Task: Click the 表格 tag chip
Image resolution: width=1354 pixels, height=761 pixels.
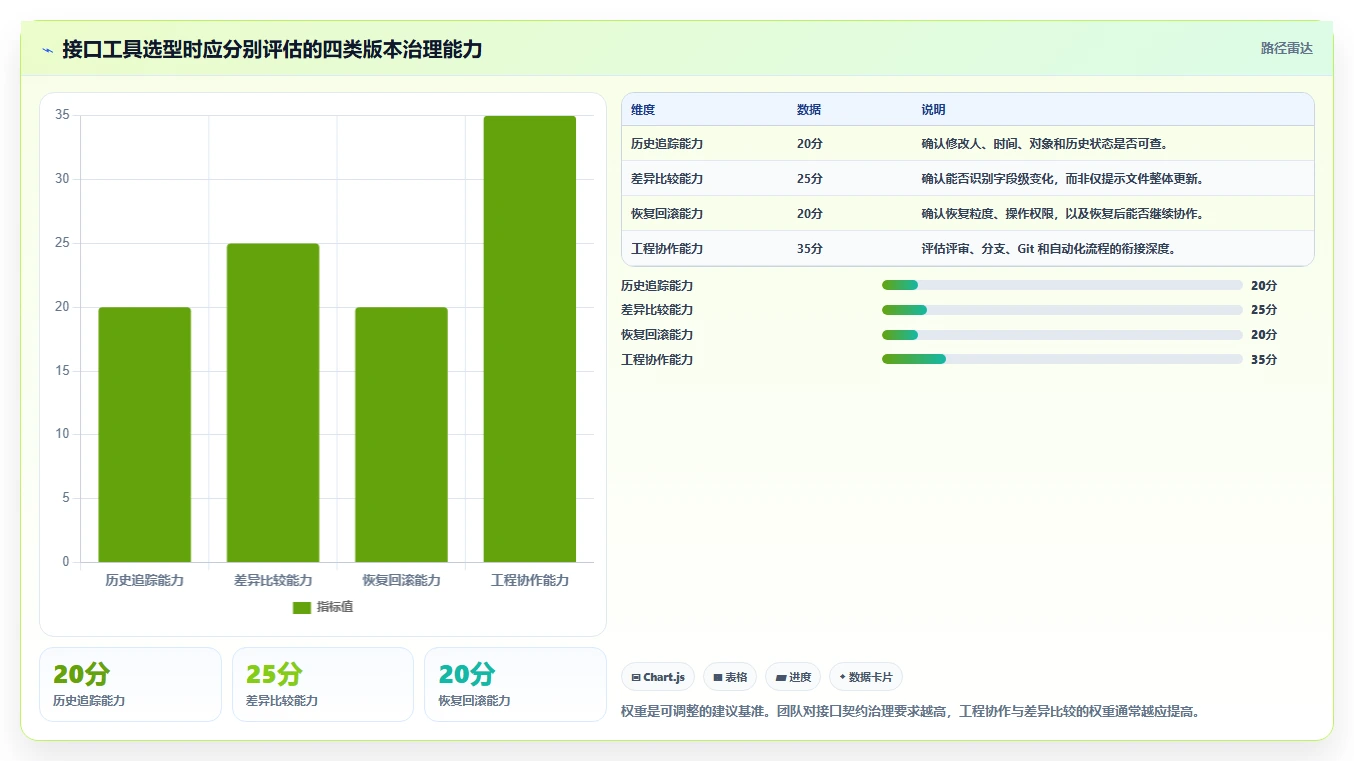Action: point(730,677)
